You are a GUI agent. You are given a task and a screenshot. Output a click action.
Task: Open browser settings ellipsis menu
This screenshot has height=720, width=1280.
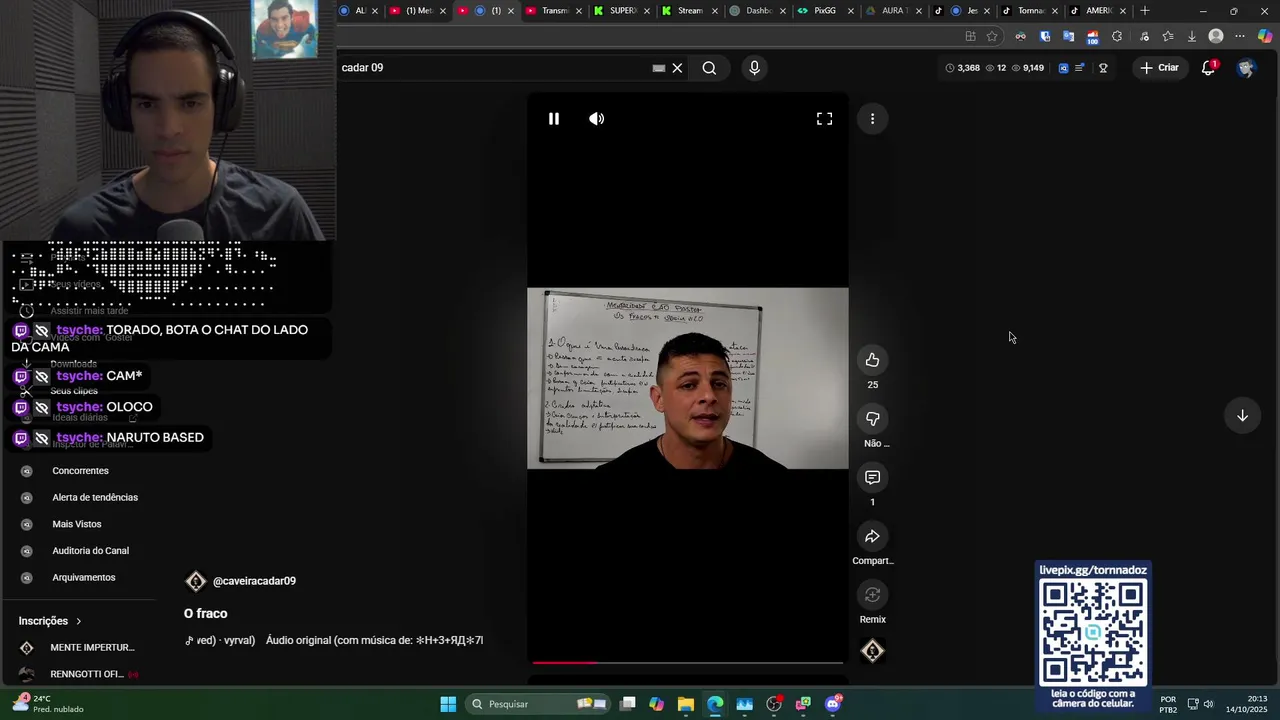click(x=1240, y=36)
